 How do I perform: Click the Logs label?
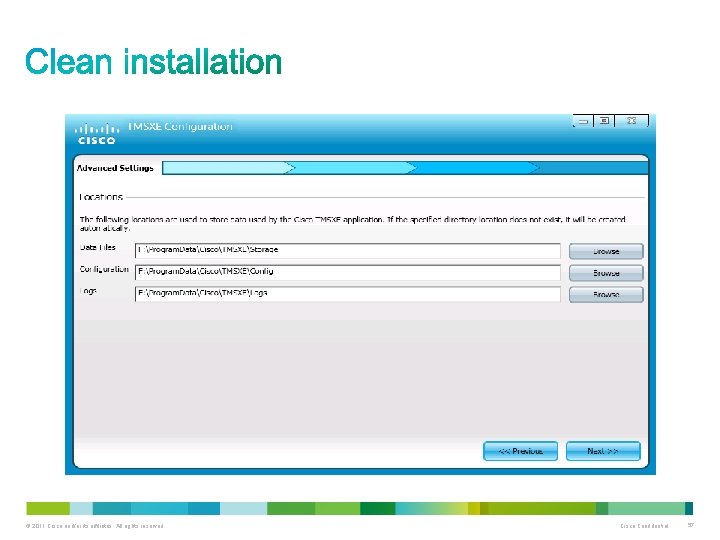pyautogui.click(x=88, y=291)
